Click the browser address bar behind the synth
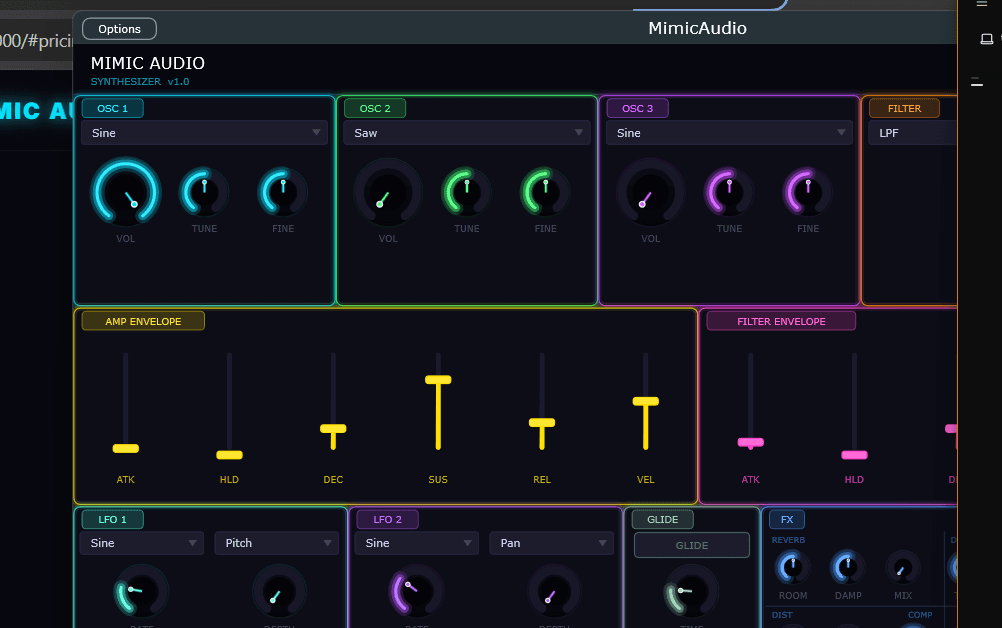Viewport: 1002px width, 628px height. [x=36, y=41]
